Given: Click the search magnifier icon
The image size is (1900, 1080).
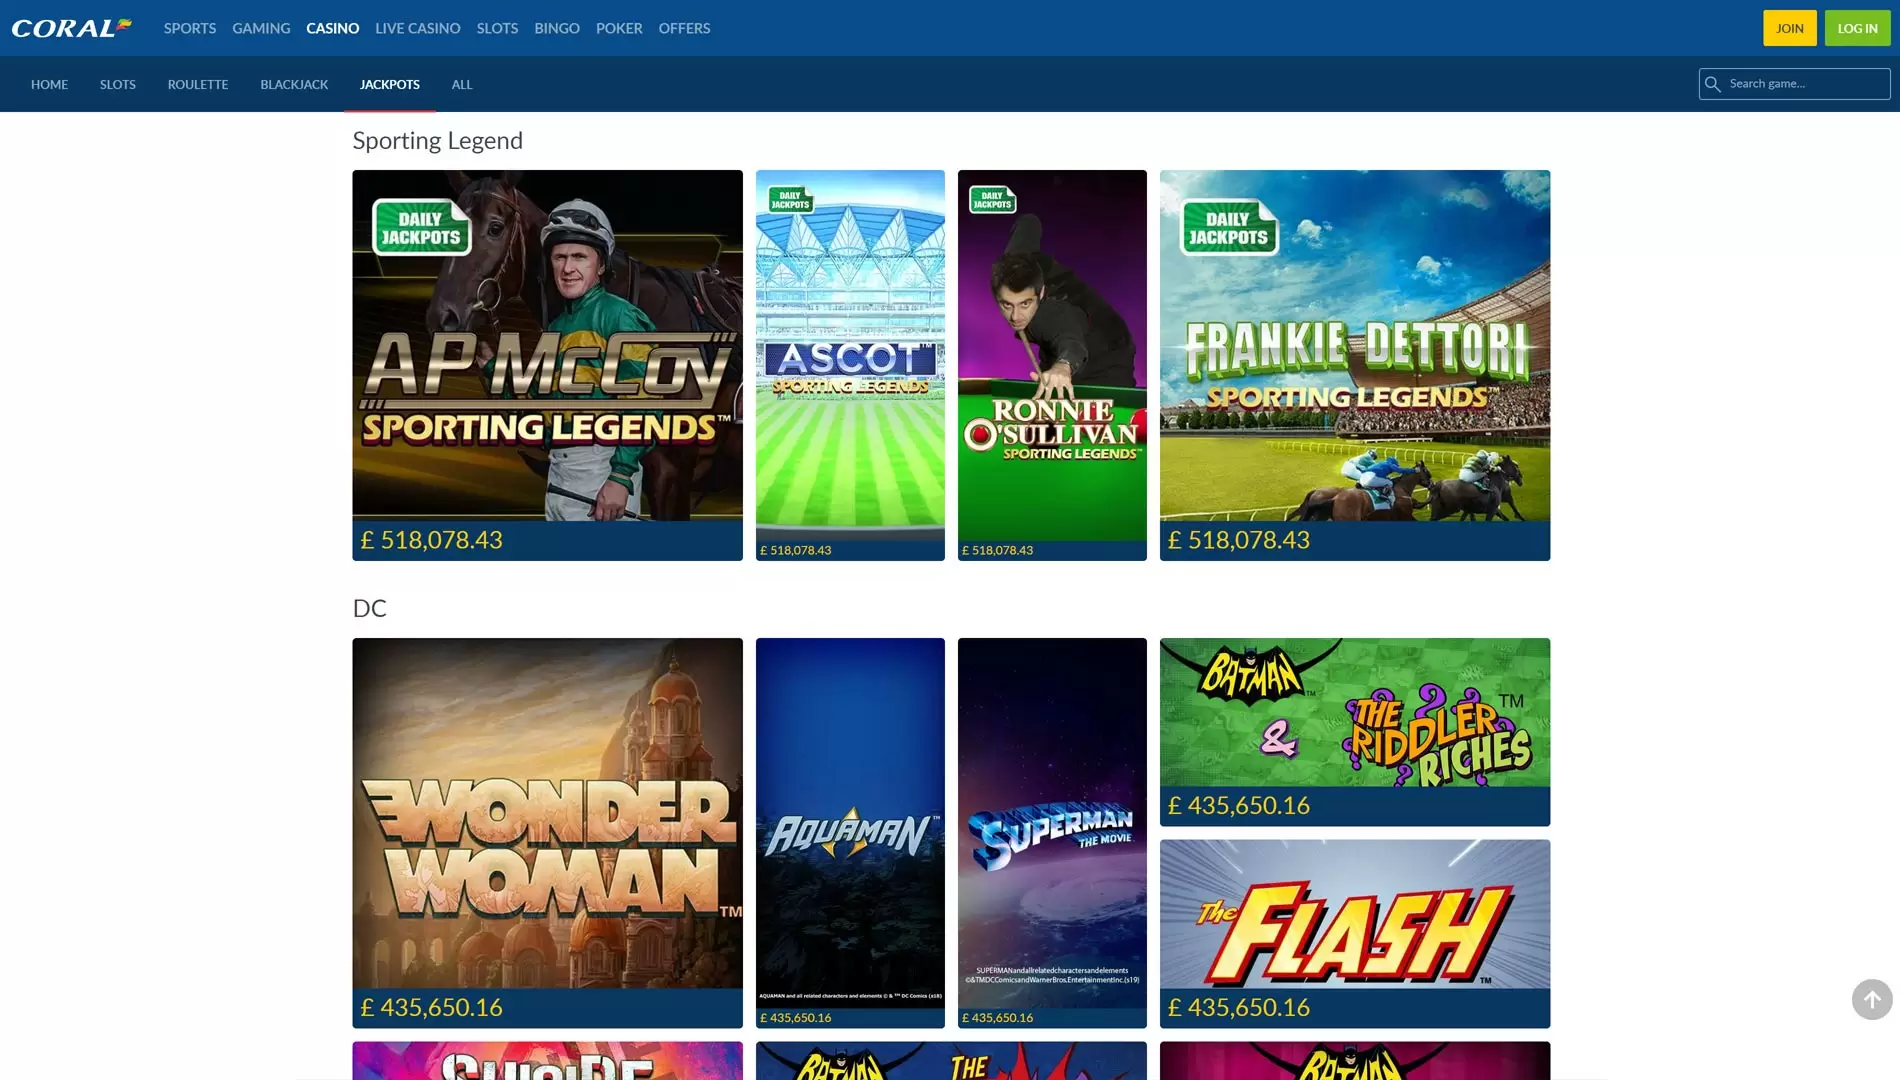Looking at the screenshot, I should click(x=1712, y=84).
